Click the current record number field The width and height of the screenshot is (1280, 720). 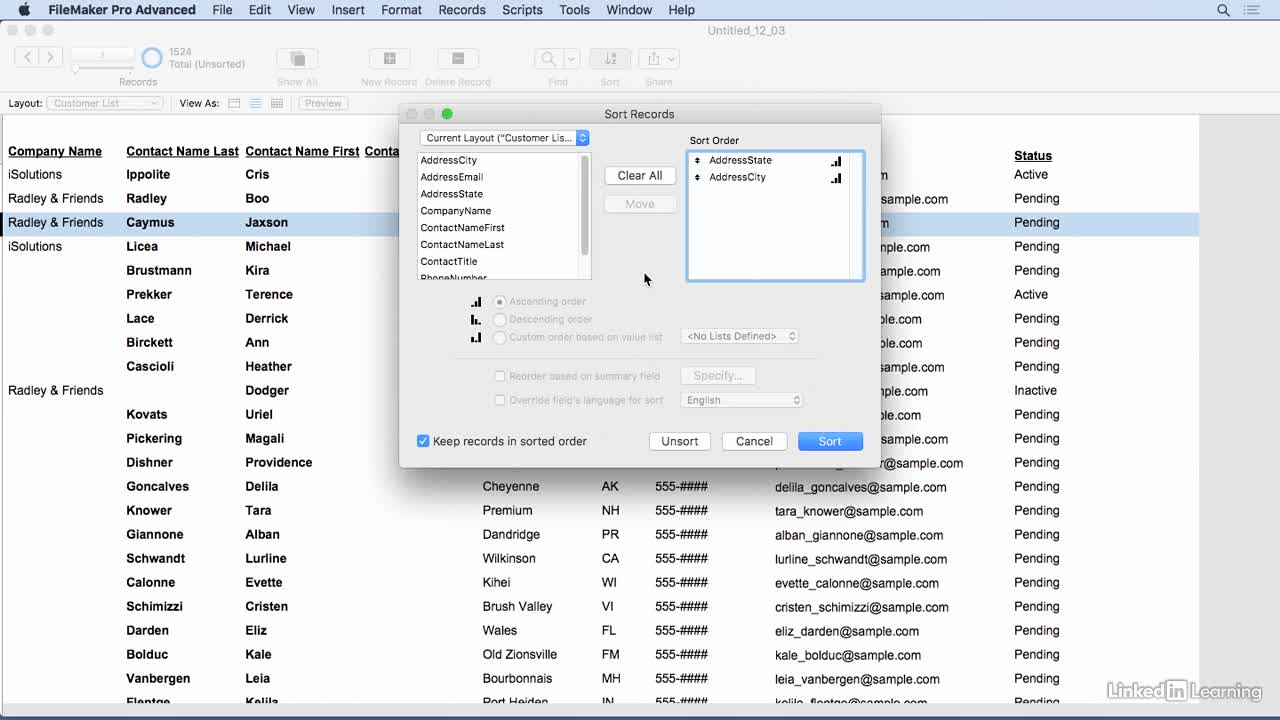click(x=102, y=54)
